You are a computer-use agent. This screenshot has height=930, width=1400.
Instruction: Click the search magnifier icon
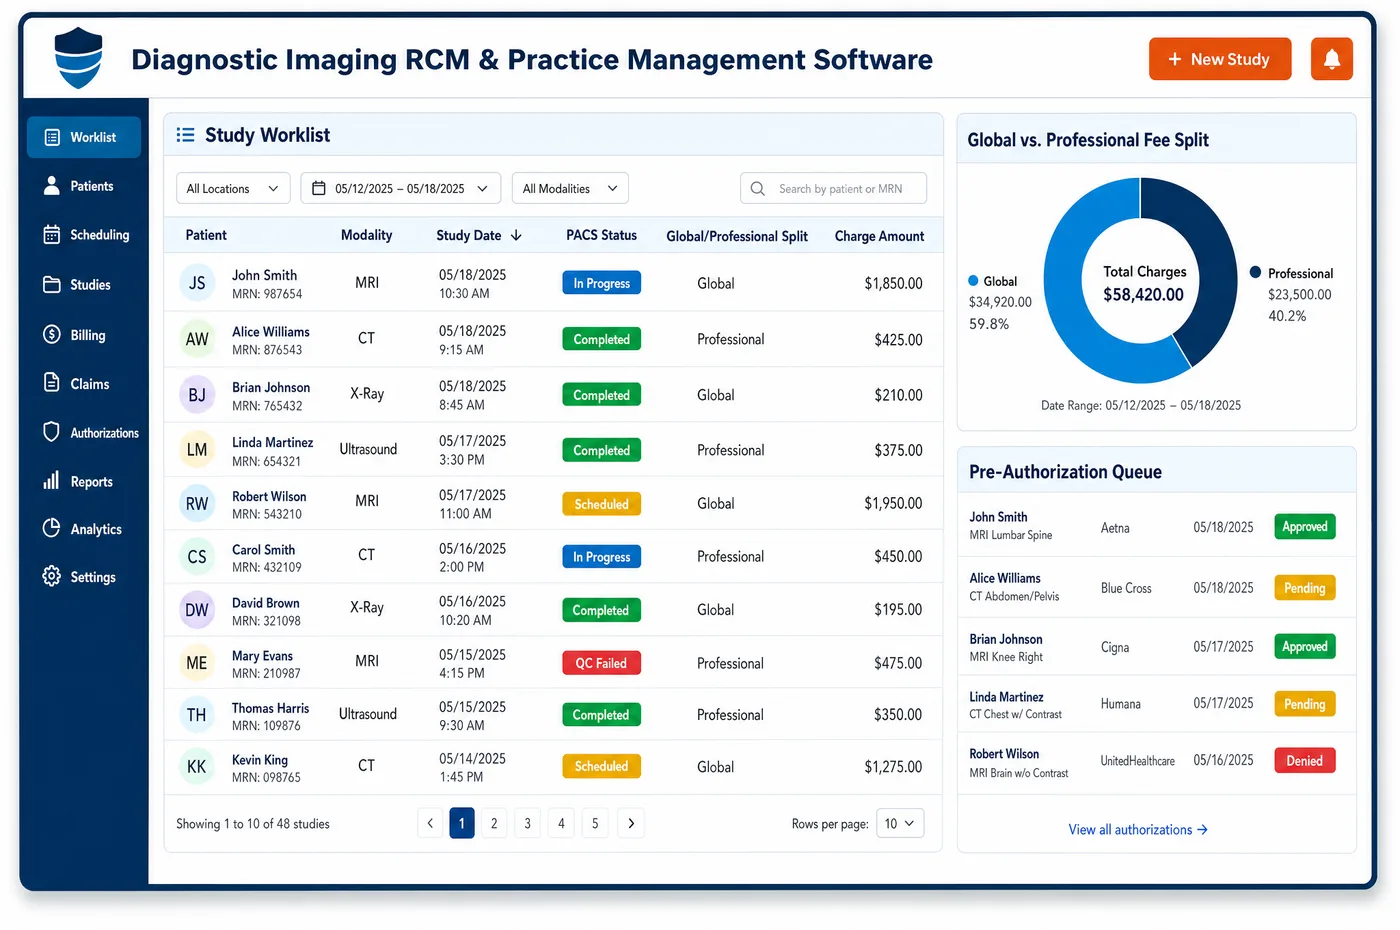coord(758,188)
